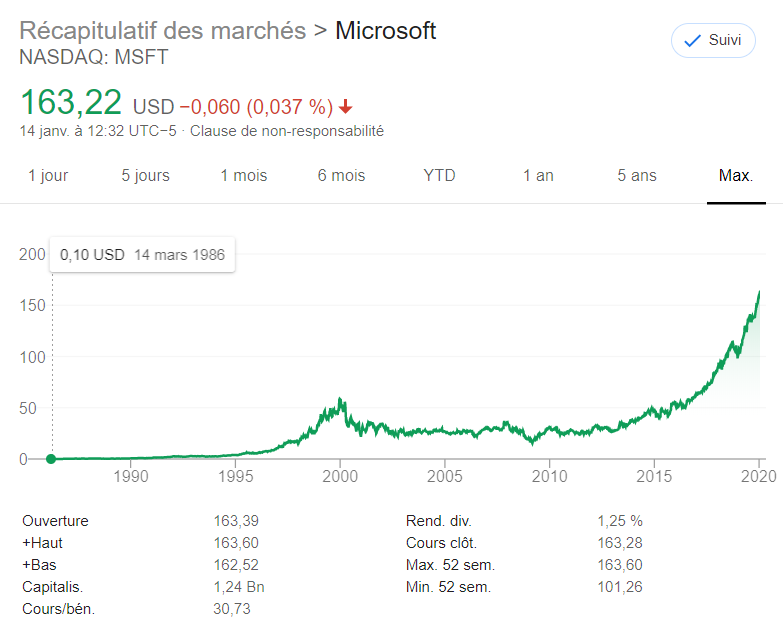Select the Max. range tab
The width and height of the screenshot is (783, 621).
tap(736, 176)
